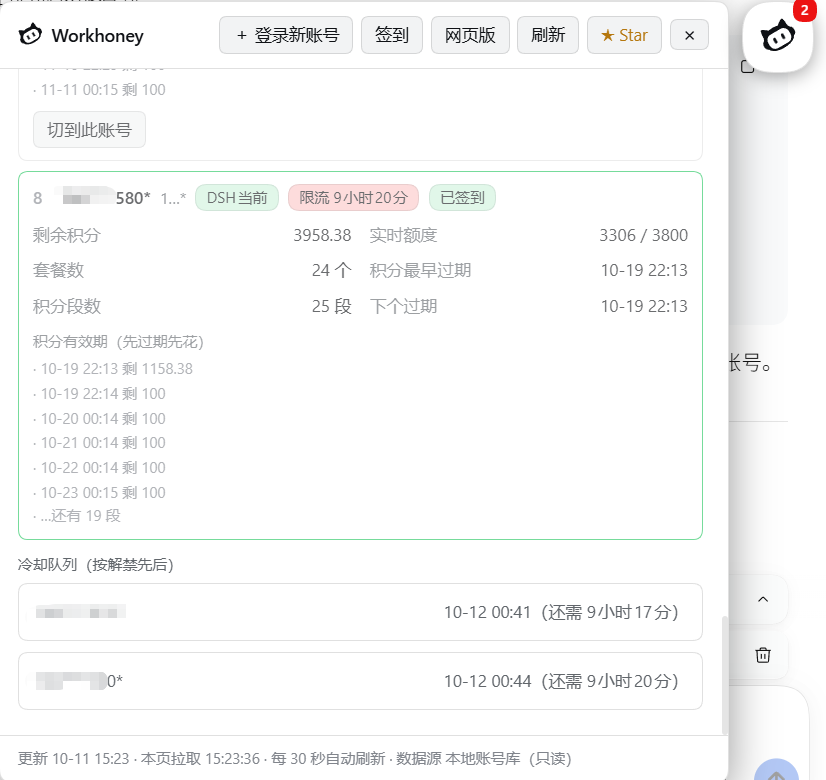The width and height of the screenshot is (826, 780).
Task: Collapse panel with the up chevron
Action: pyautogui.click(x=763, y=599)
